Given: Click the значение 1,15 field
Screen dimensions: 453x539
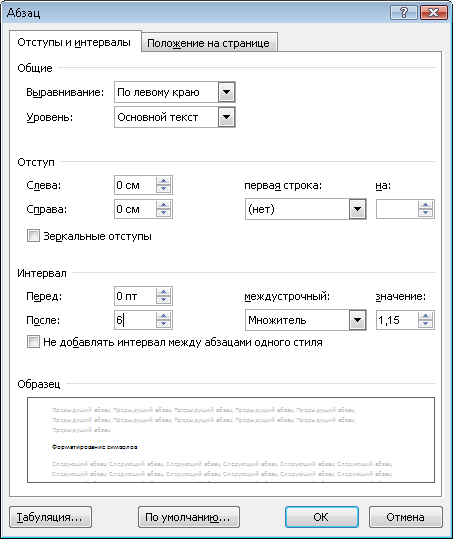Looking at the screenshot, I should (x=397, y=320).
